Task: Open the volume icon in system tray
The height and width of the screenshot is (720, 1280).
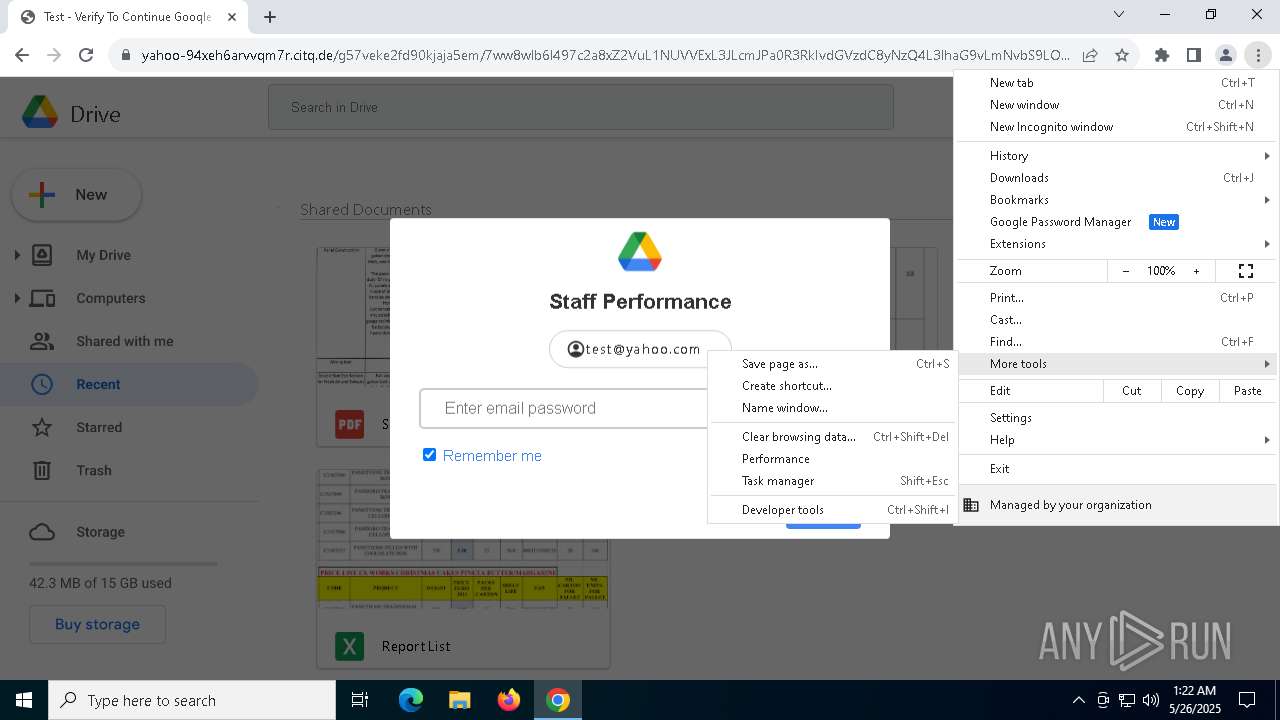Action: pyautogui.click(x=1151, y=700)
